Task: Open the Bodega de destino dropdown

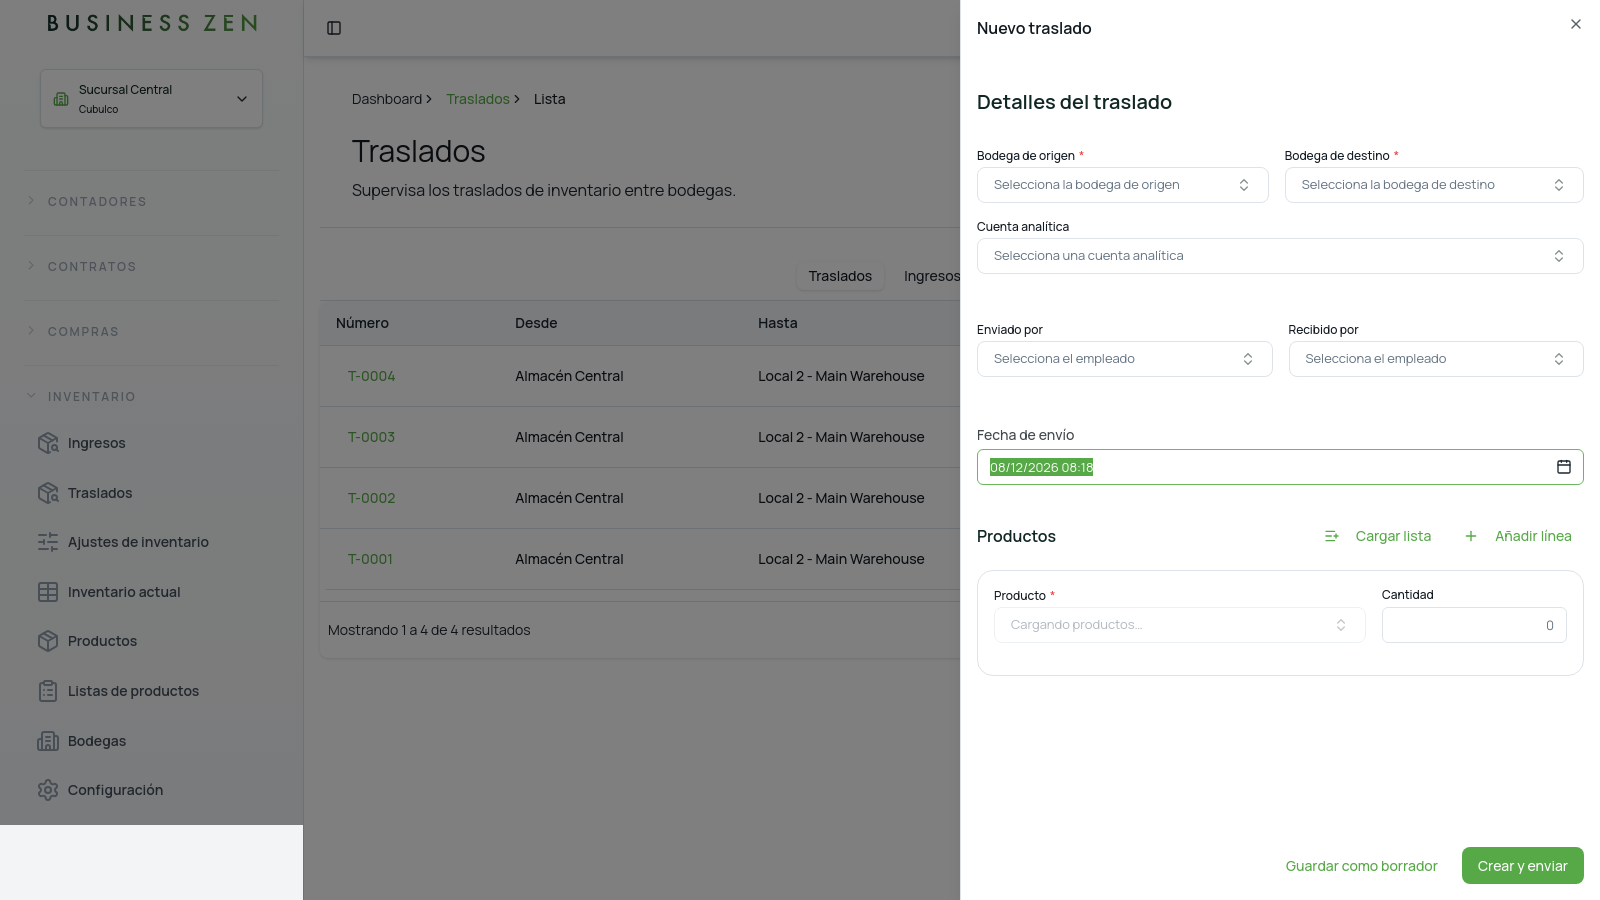Action: coord(1434,185)
